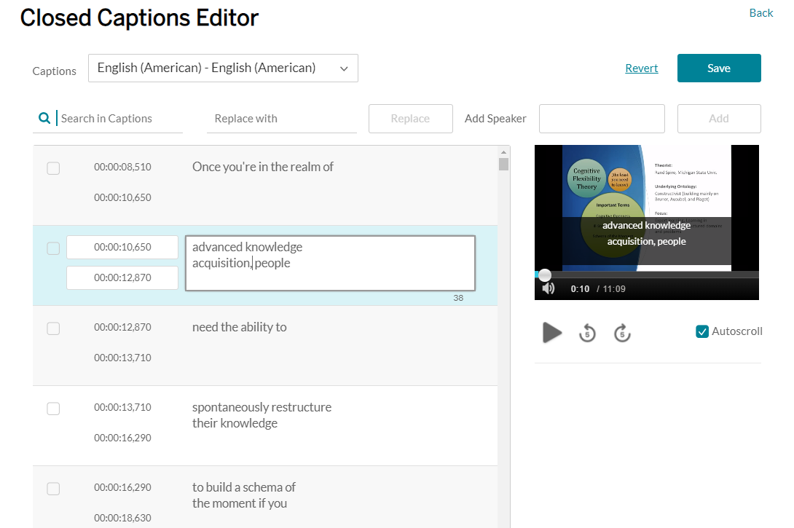The image size is (794, 528).
Task: Mute the video player volume
Action: tap(548, 289)
